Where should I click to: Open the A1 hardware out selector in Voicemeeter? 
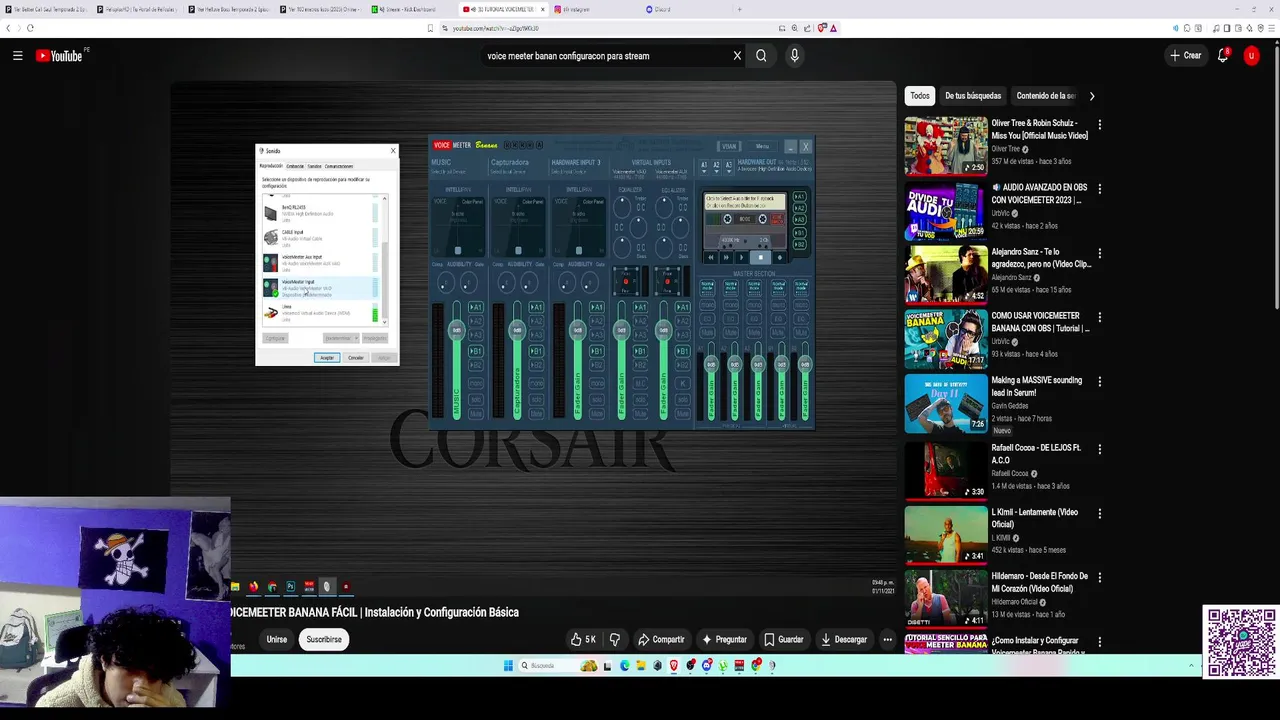click(704, 165)
